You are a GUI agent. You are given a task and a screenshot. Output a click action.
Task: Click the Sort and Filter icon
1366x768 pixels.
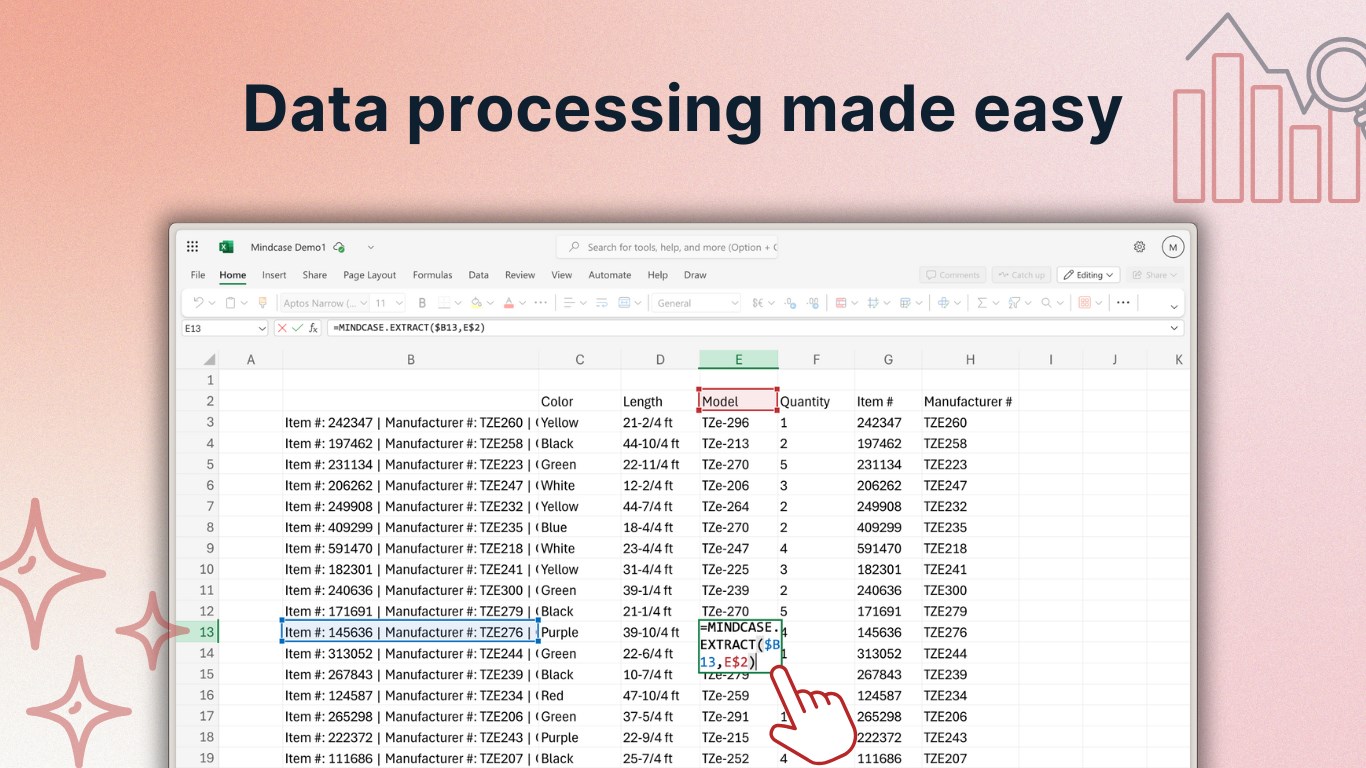click(x=1014, y=303)
